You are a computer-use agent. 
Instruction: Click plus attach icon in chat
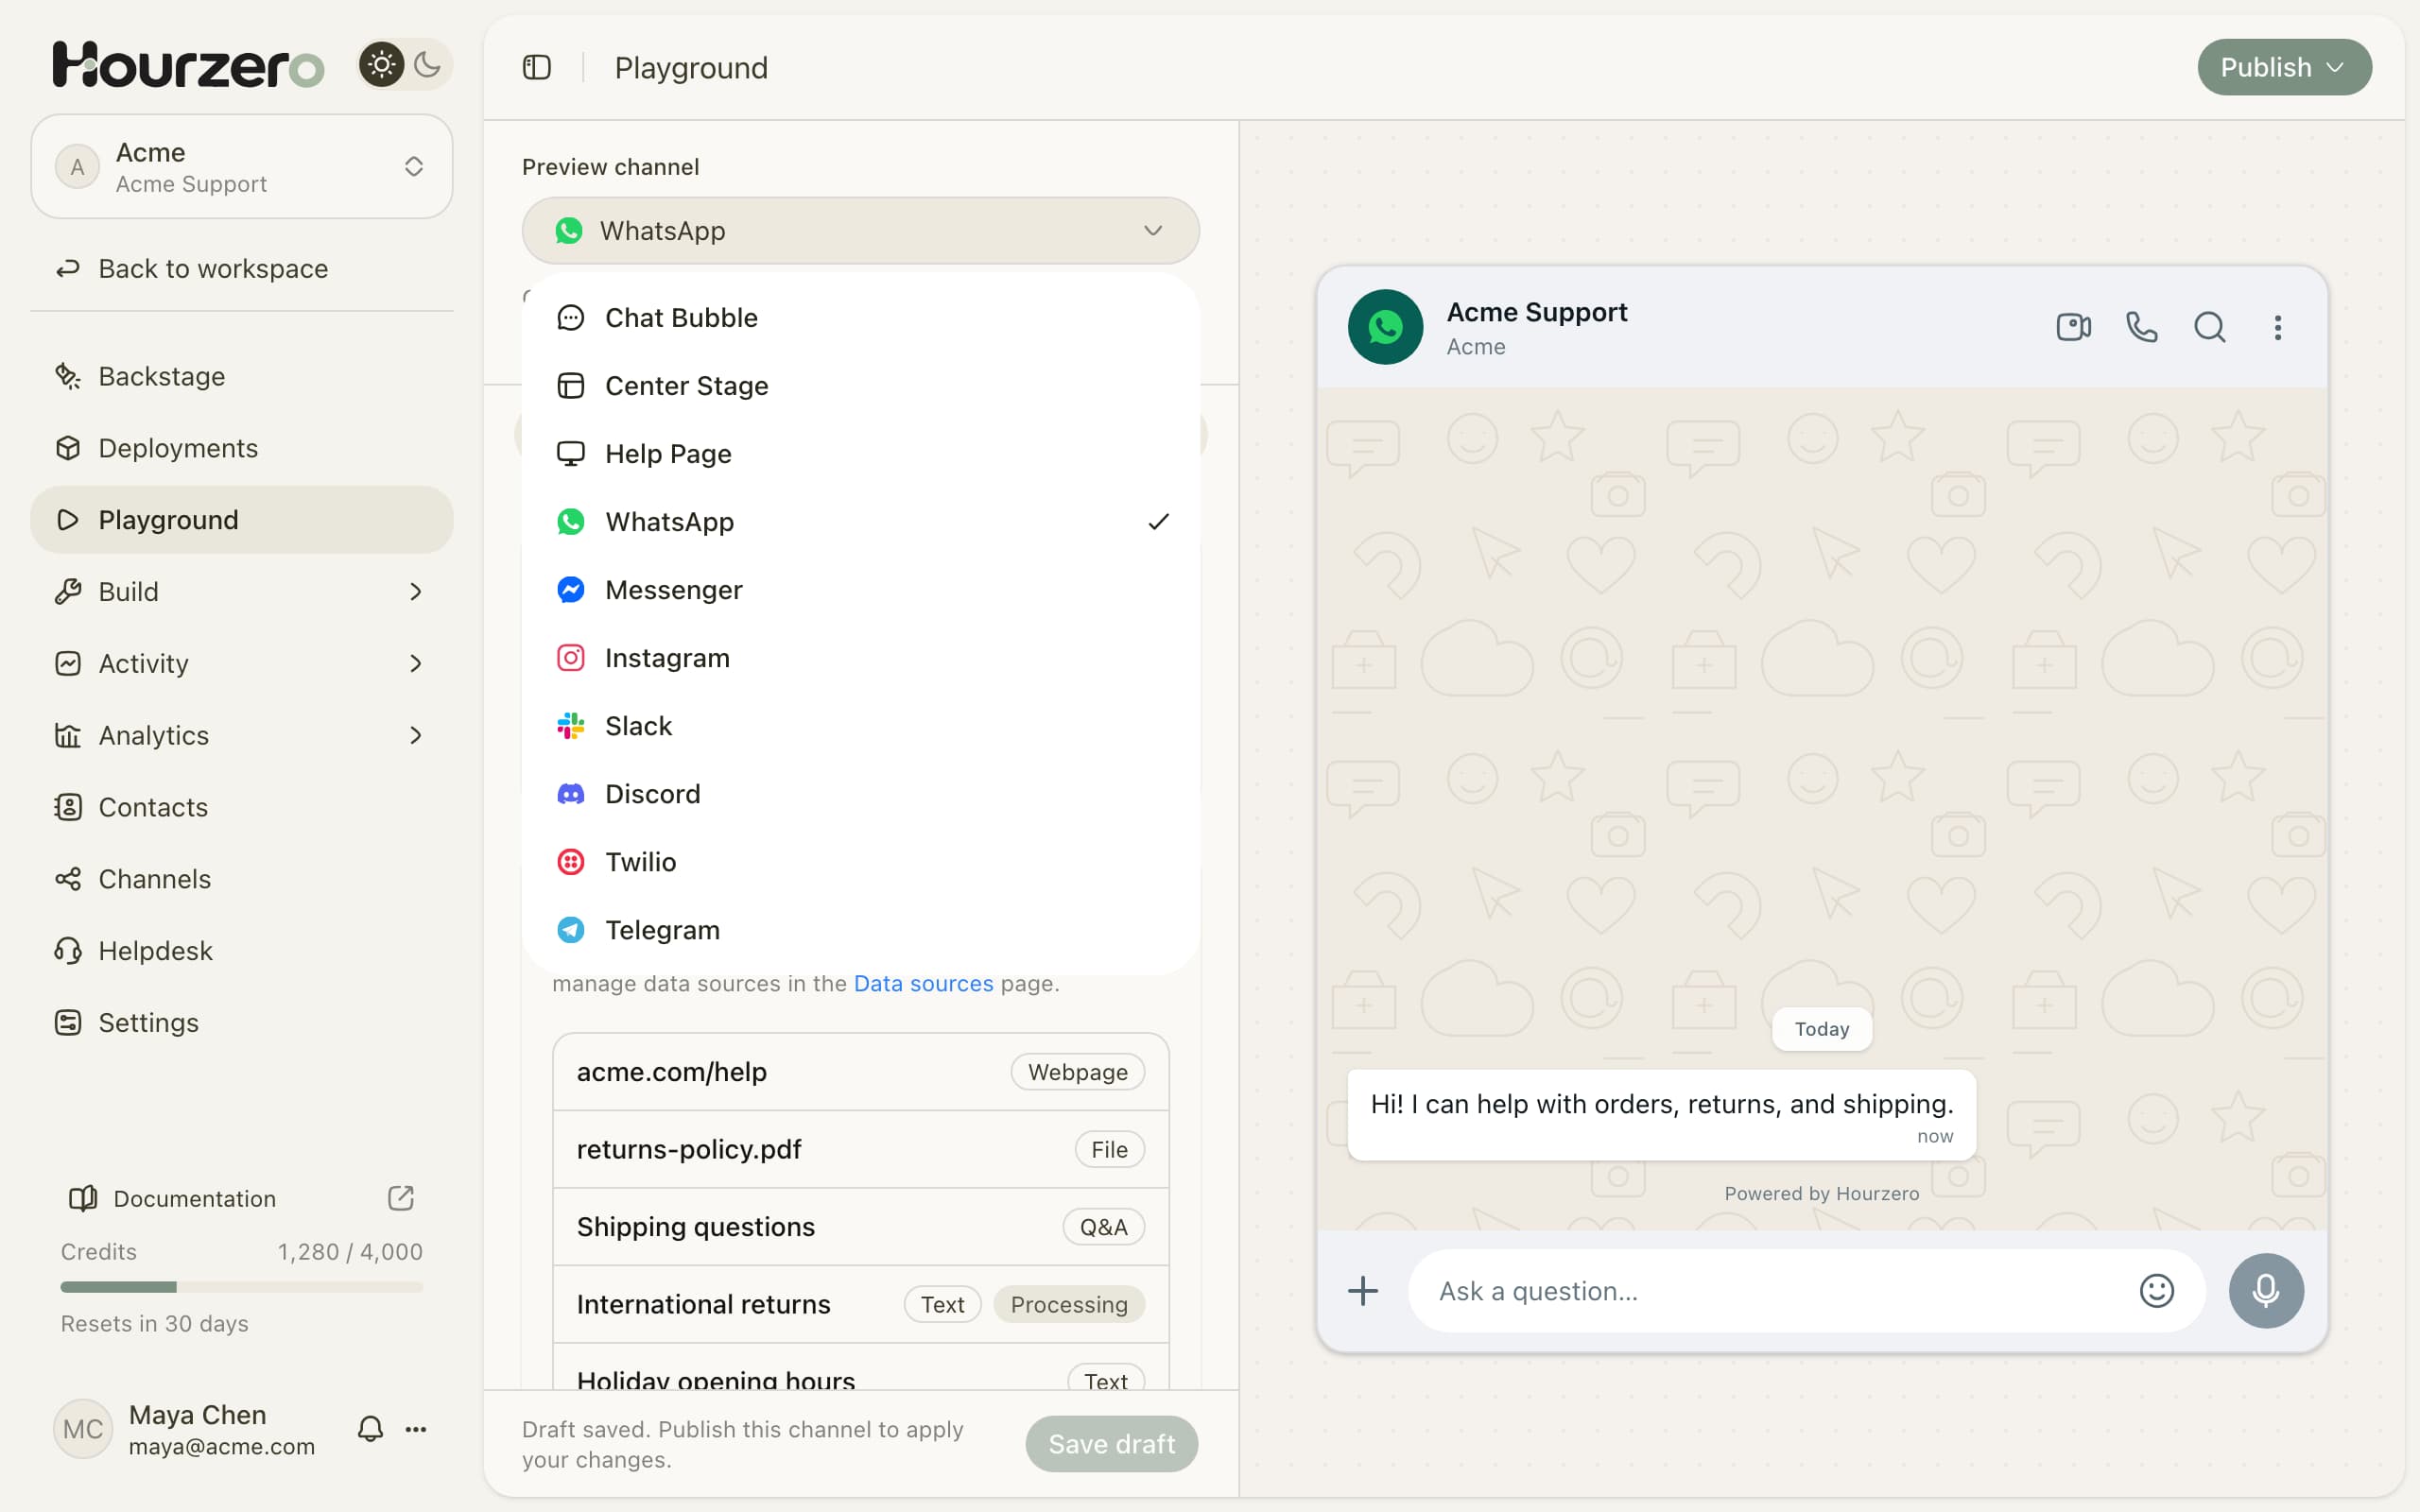click(1362, 1291)
